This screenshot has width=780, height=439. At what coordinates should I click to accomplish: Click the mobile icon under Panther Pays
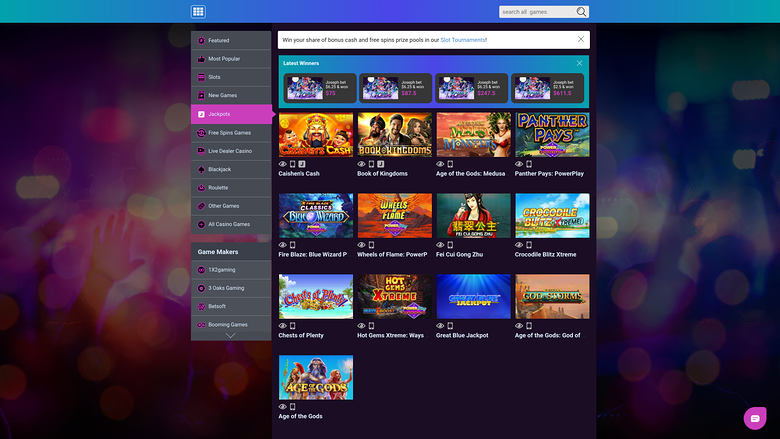click(x=529, y=164)
